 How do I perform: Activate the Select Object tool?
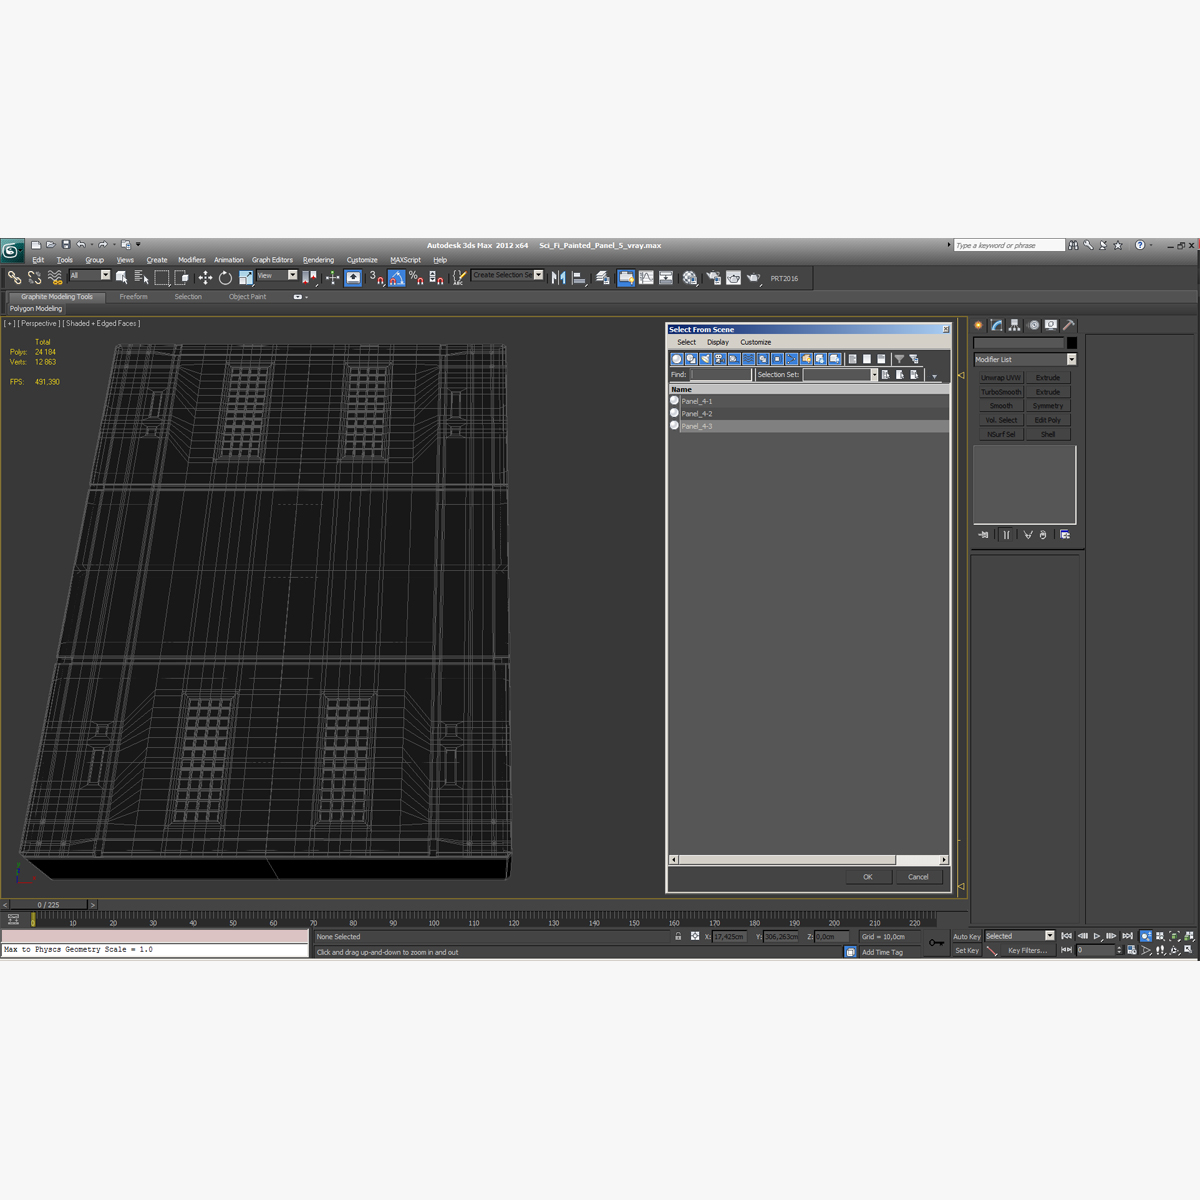coord(122,278)
